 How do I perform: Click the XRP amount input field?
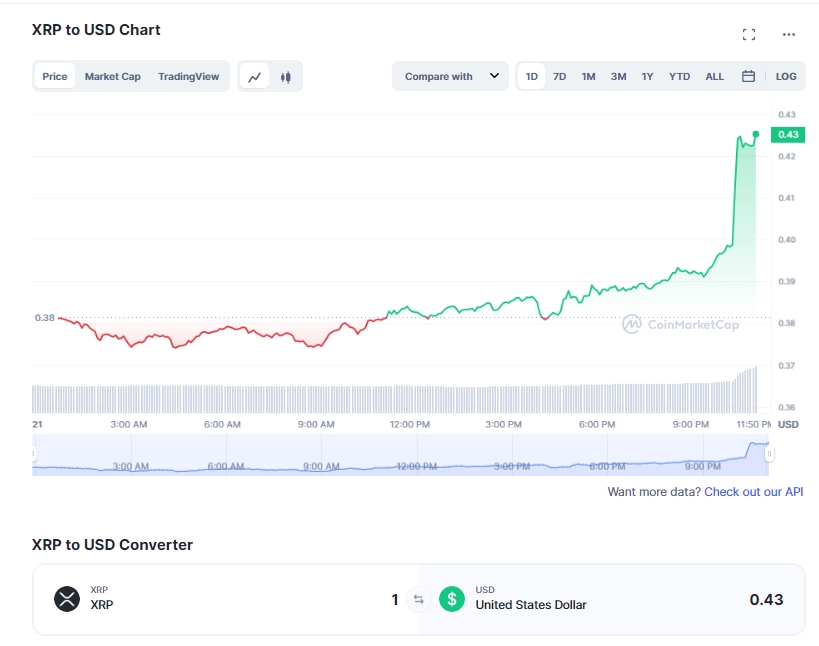pyautogui.click(x=300, y=600)
